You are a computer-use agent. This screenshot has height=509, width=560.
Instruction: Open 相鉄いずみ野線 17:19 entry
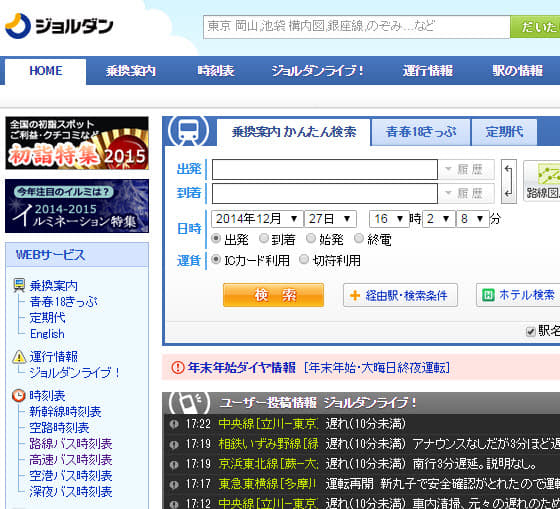click(268, 444)
